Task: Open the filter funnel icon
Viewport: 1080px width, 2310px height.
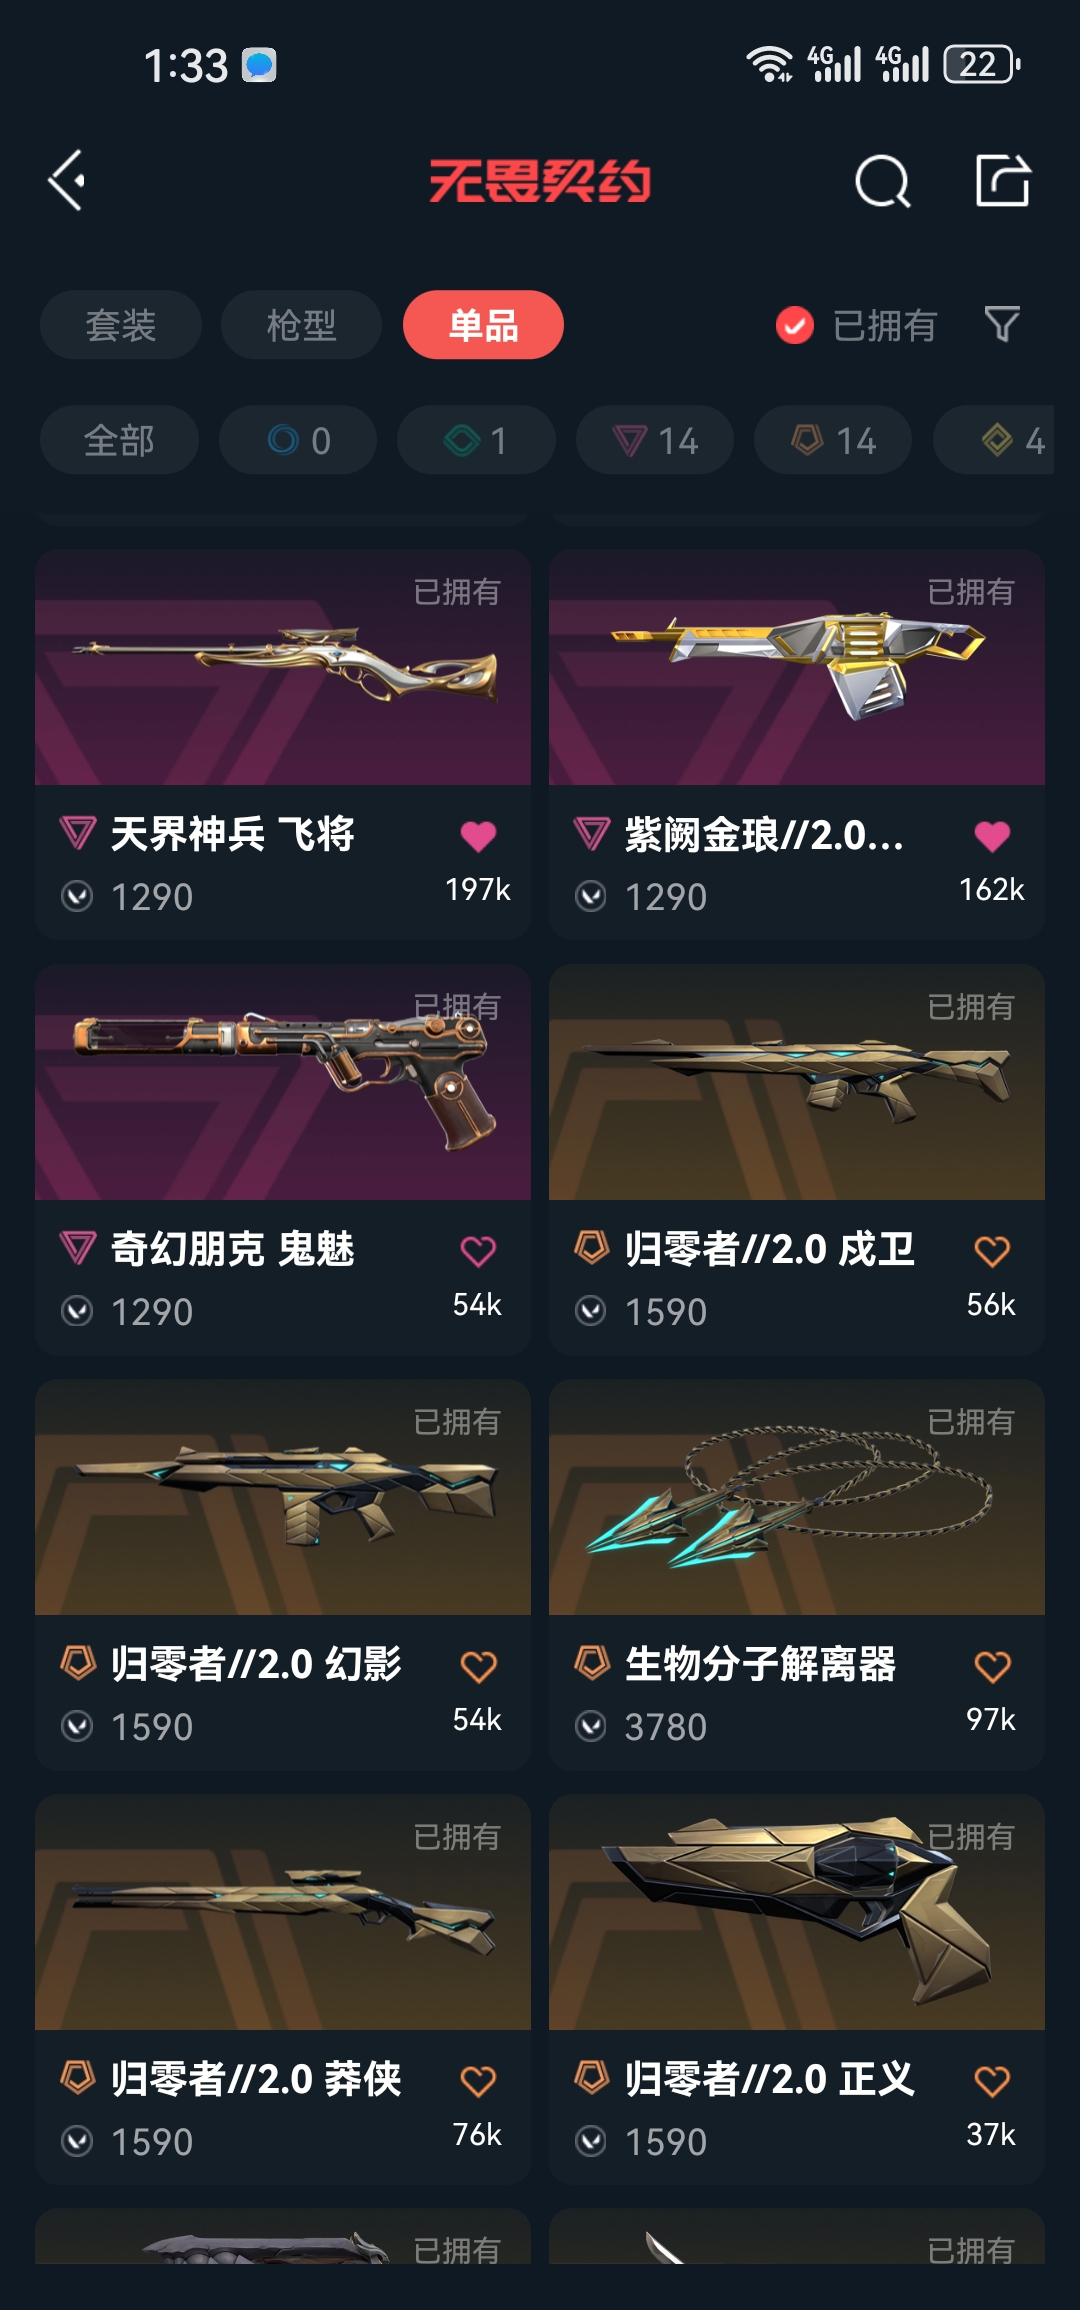Action: pyautogui.click(x=1002, y=324)
